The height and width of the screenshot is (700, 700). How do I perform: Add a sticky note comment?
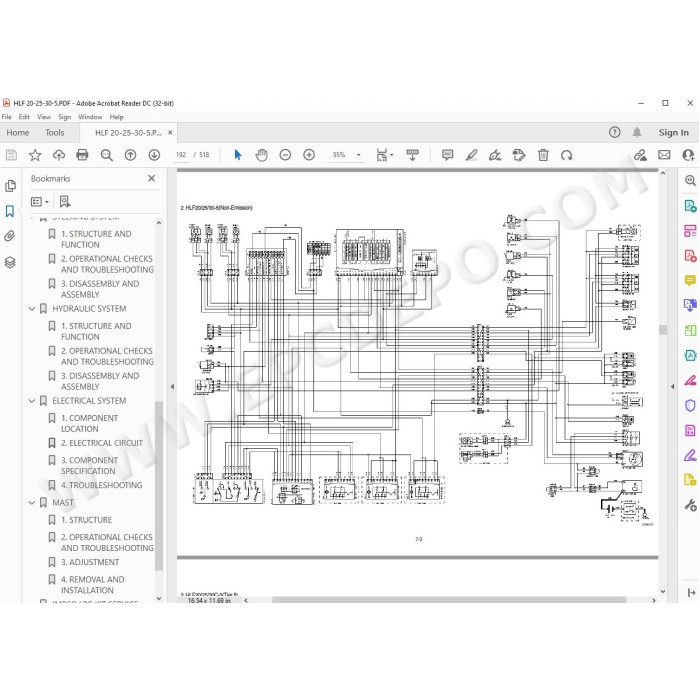coord(447,155)
